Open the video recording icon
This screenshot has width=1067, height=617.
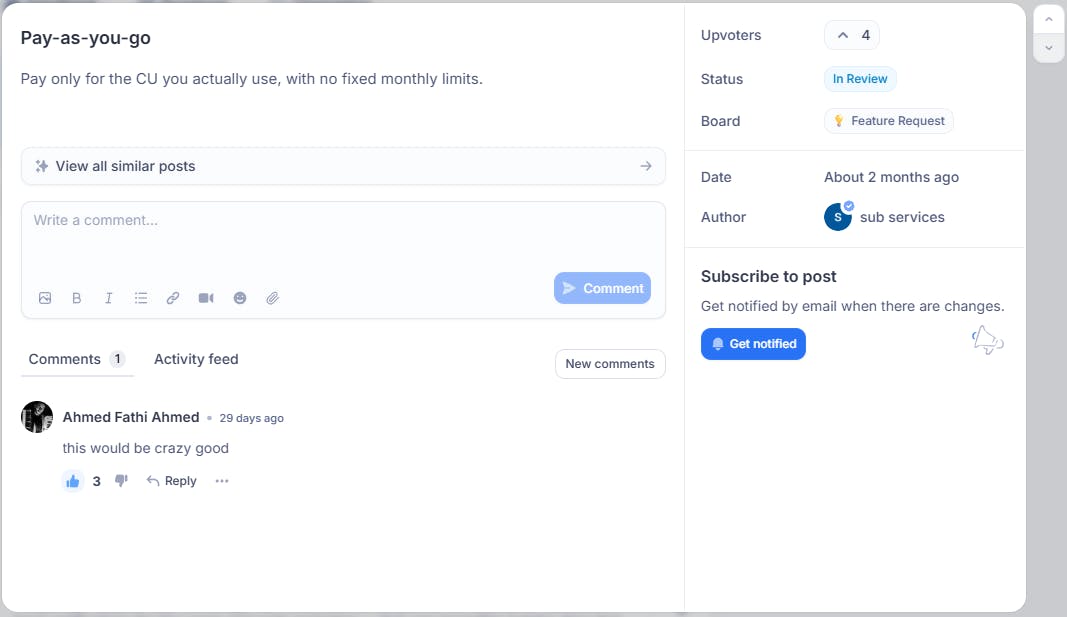click(206, 297)
